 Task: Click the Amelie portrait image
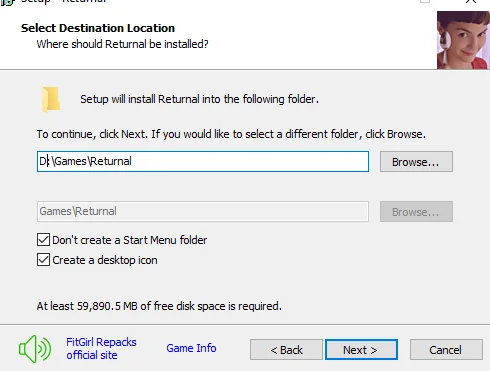pyautogui.click(x=463, y=40)
